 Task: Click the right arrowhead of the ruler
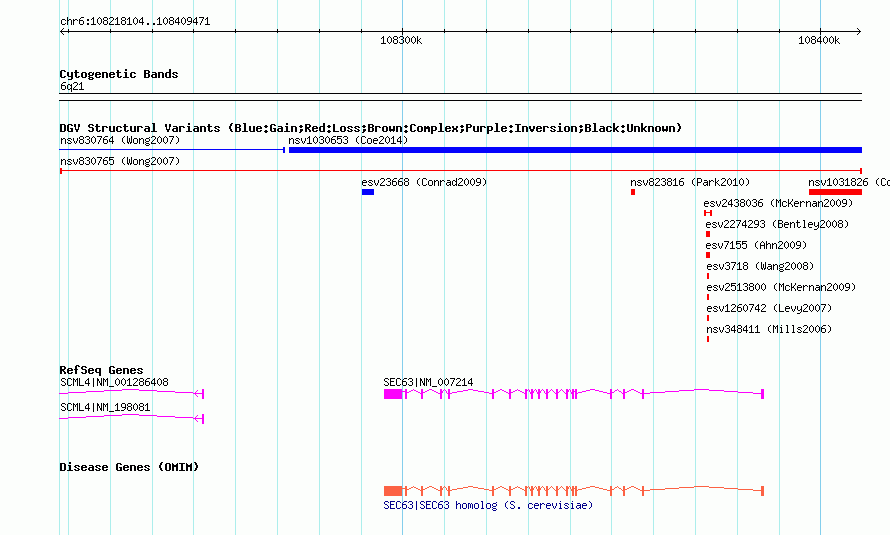[x=858, y=32]
